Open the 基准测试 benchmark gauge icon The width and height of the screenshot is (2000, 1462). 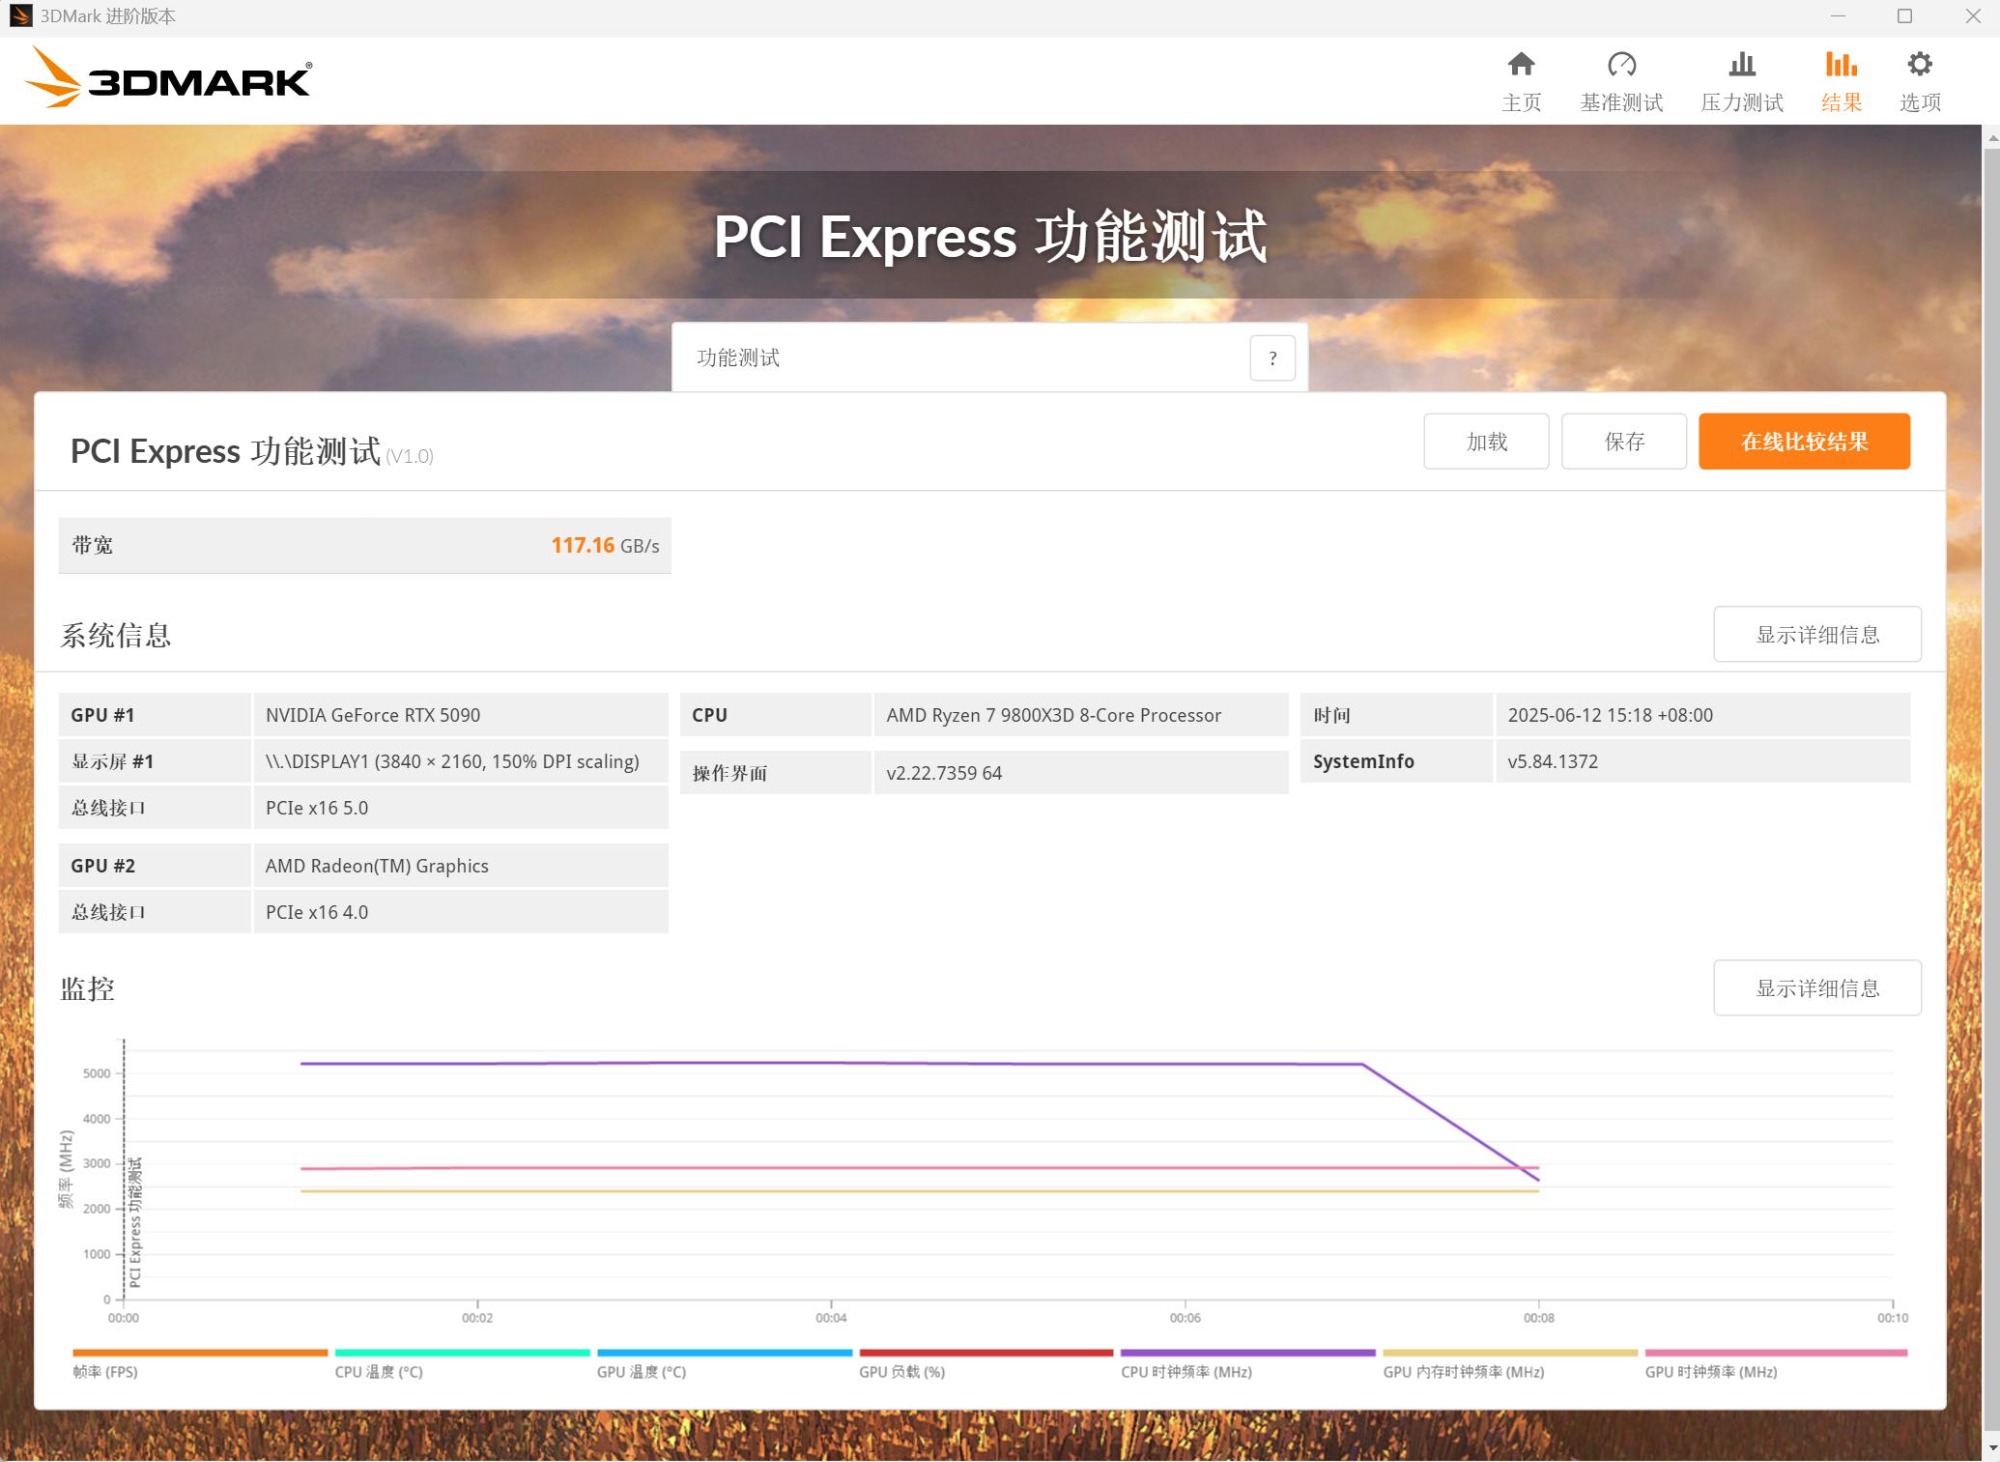click(1621, 65)
